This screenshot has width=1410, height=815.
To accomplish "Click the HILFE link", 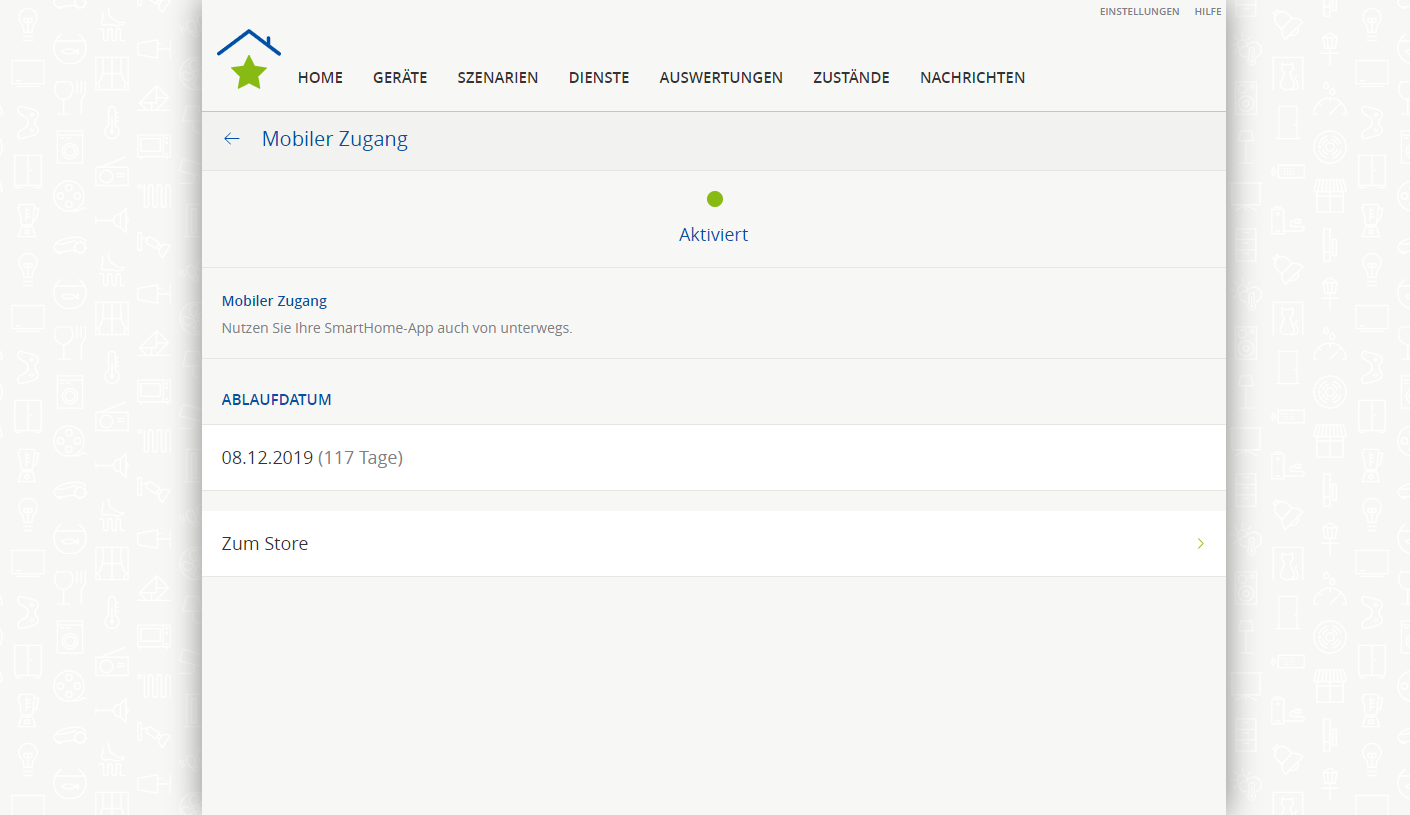I will click(x=1207, y=12).
